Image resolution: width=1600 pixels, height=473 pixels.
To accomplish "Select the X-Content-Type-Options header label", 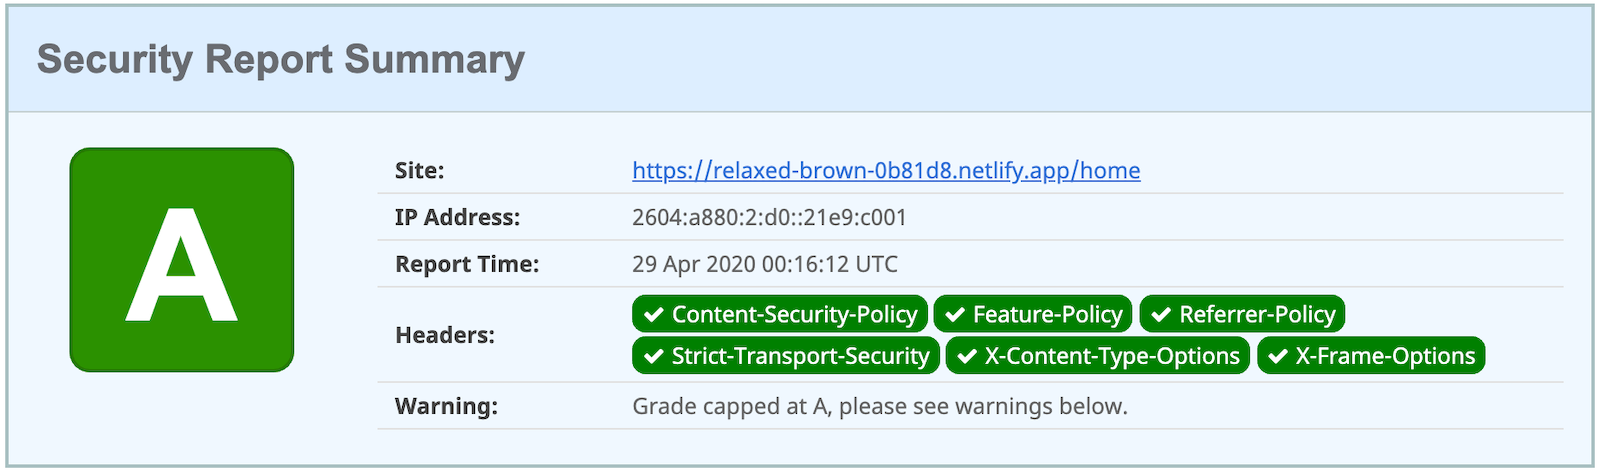I will pyautogui.click(x=1112, y=356).
